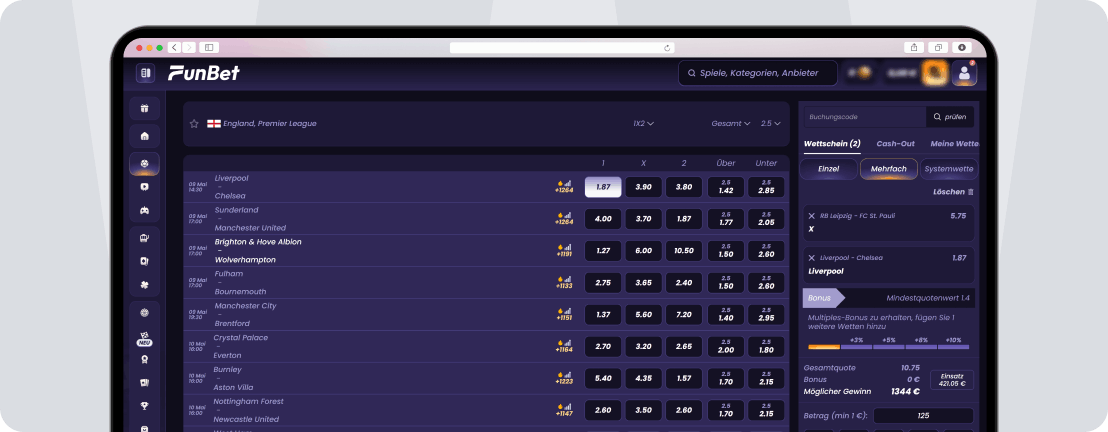
Task: Open +1223 markets for Burnley - Aston Villa
Action: [564, 381]
